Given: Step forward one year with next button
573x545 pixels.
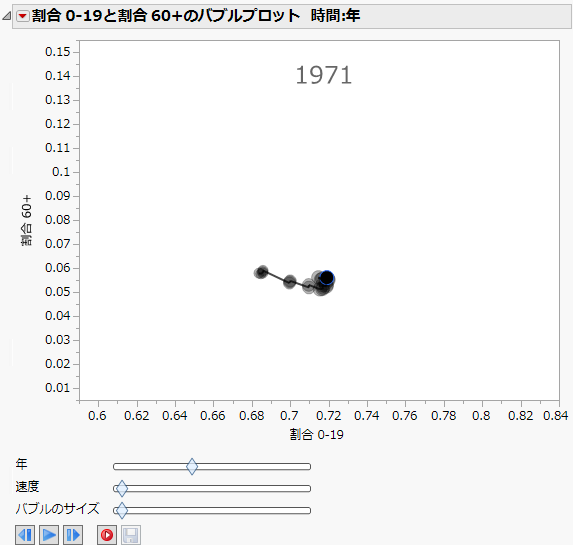Looking at the screenshot, I should (73, 535).
